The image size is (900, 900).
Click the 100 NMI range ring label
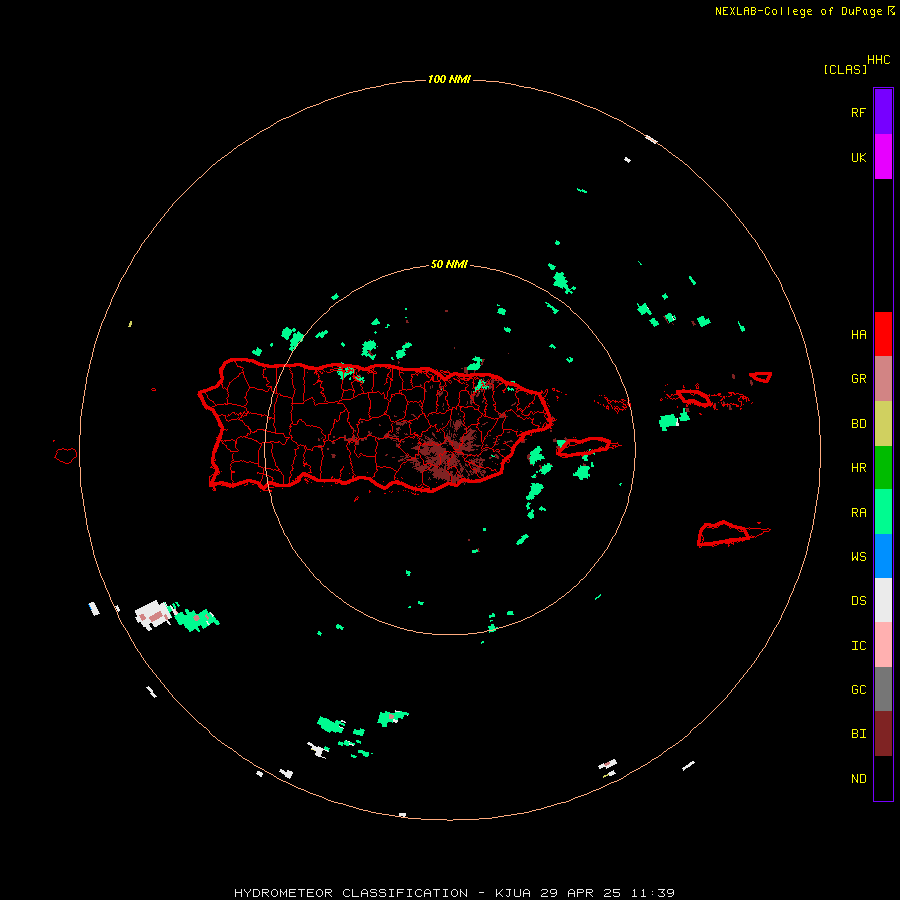click(x=449, y=79)
